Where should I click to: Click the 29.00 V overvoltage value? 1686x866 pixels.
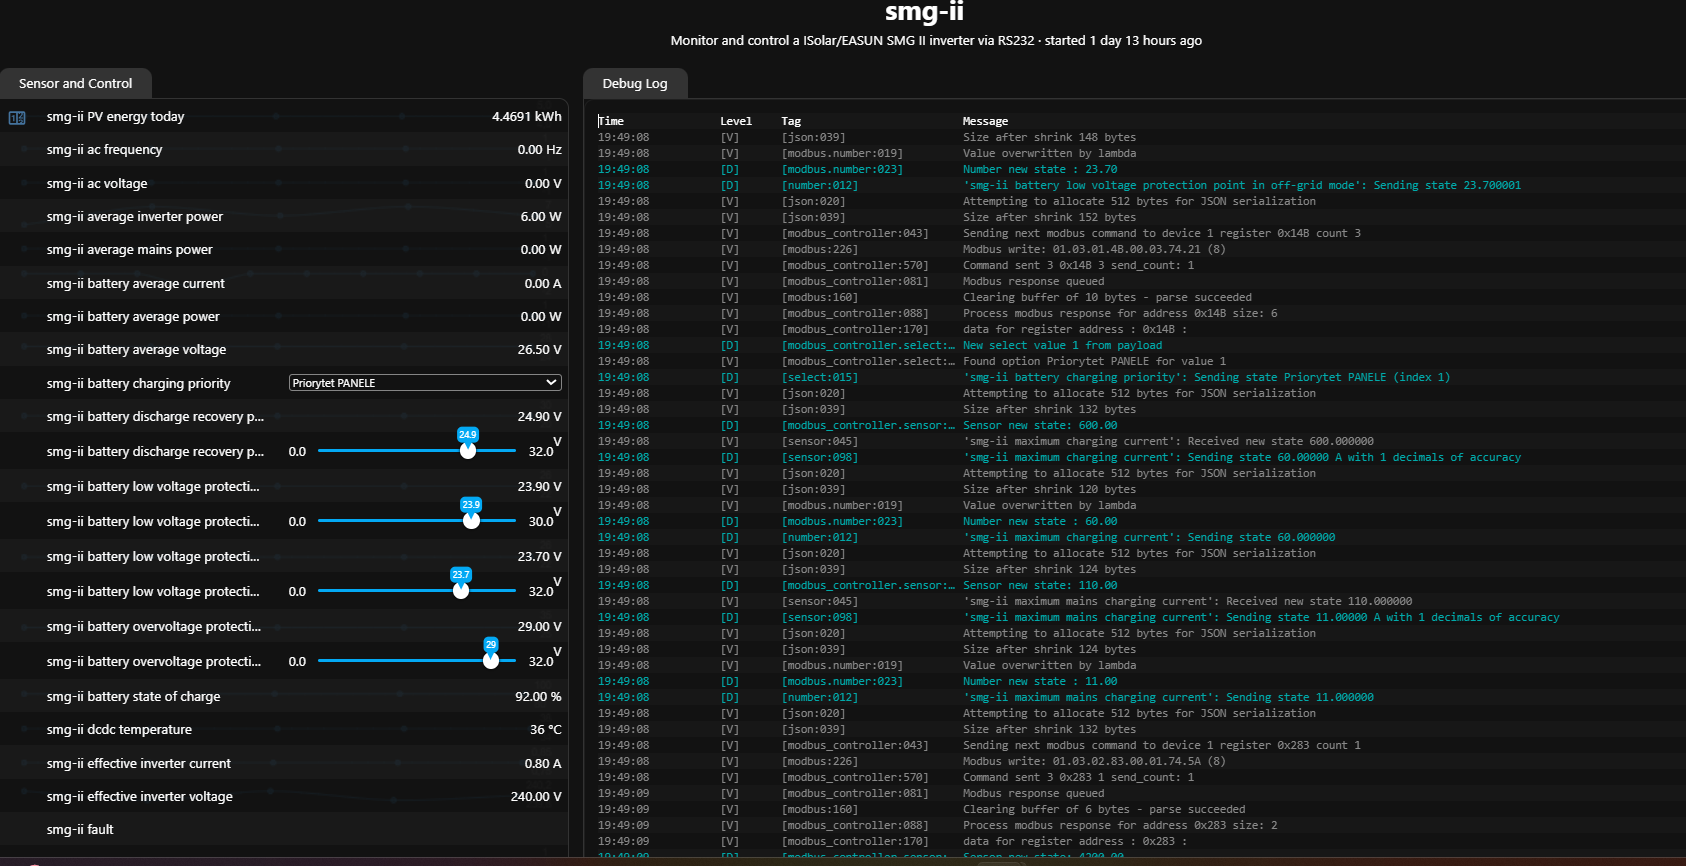pyautogui.click(x=540, y=627)
